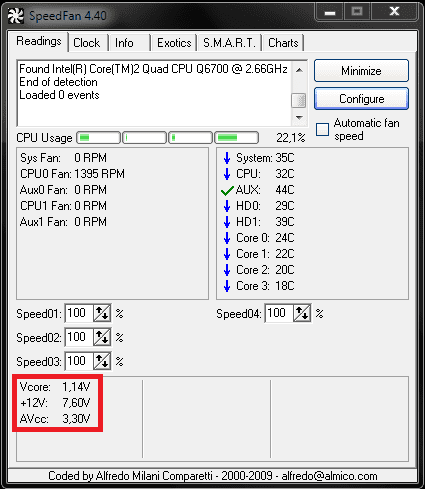Click the blue arrow icon next to Core 0

coord(227,238)
